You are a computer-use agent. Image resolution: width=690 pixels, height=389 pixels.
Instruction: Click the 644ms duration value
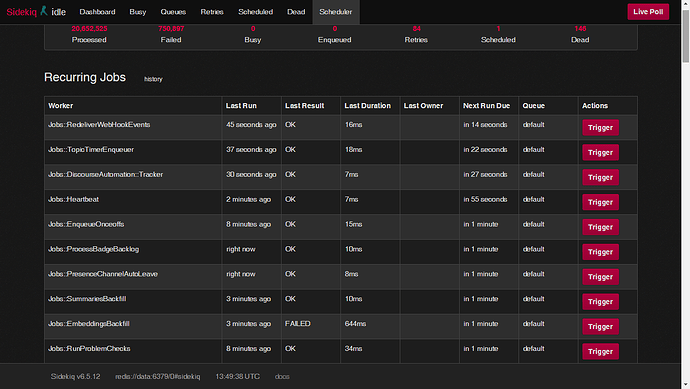(x=355, y=323)
